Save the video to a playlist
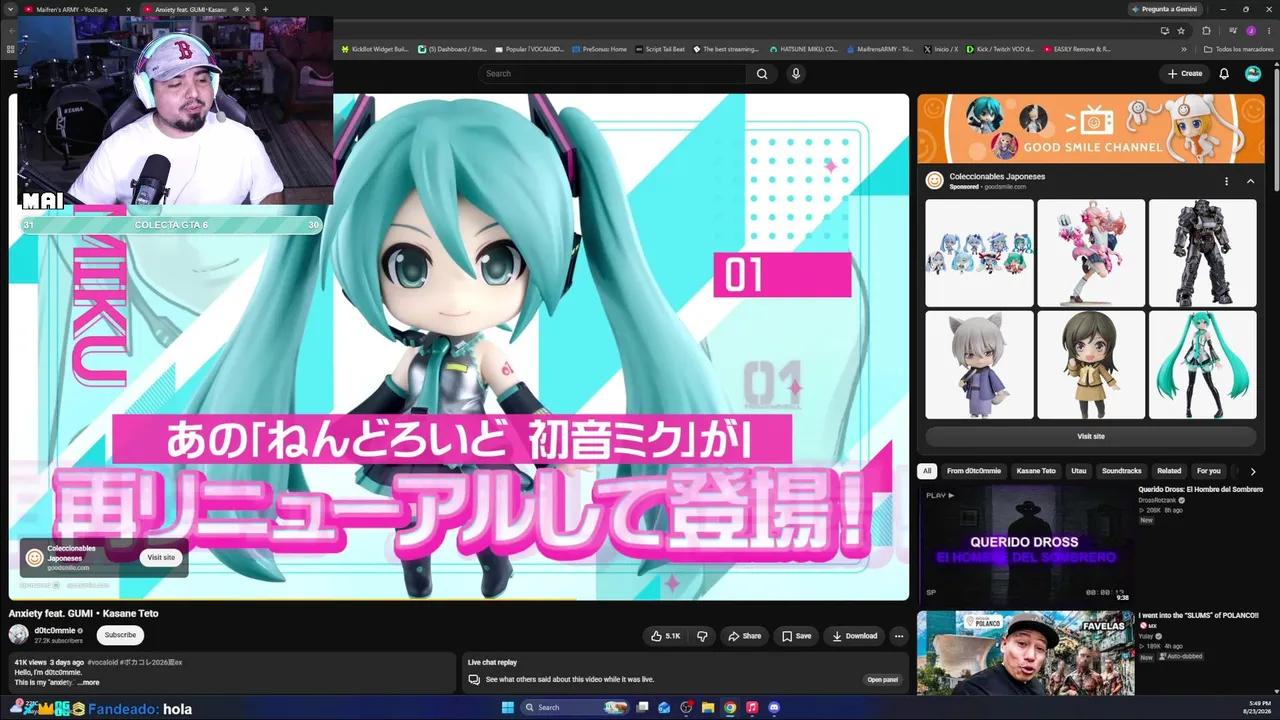 [796, 636]
